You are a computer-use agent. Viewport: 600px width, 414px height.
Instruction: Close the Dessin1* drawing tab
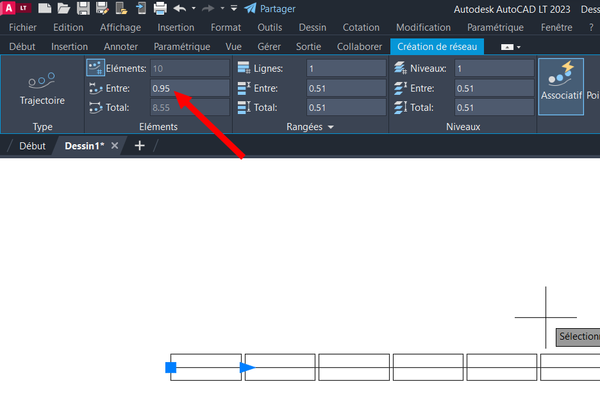114,146
